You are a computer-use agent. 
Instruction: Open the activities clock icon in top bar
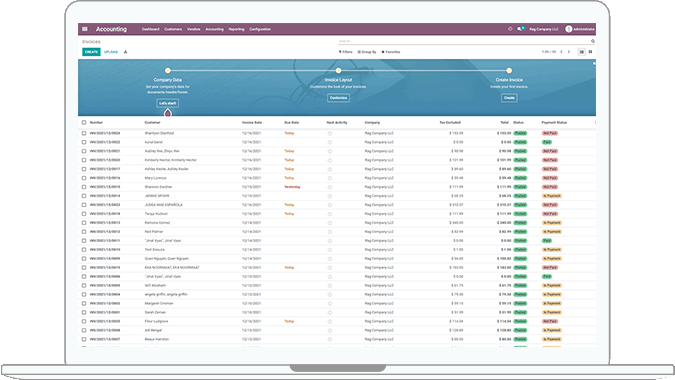[510, 29]
